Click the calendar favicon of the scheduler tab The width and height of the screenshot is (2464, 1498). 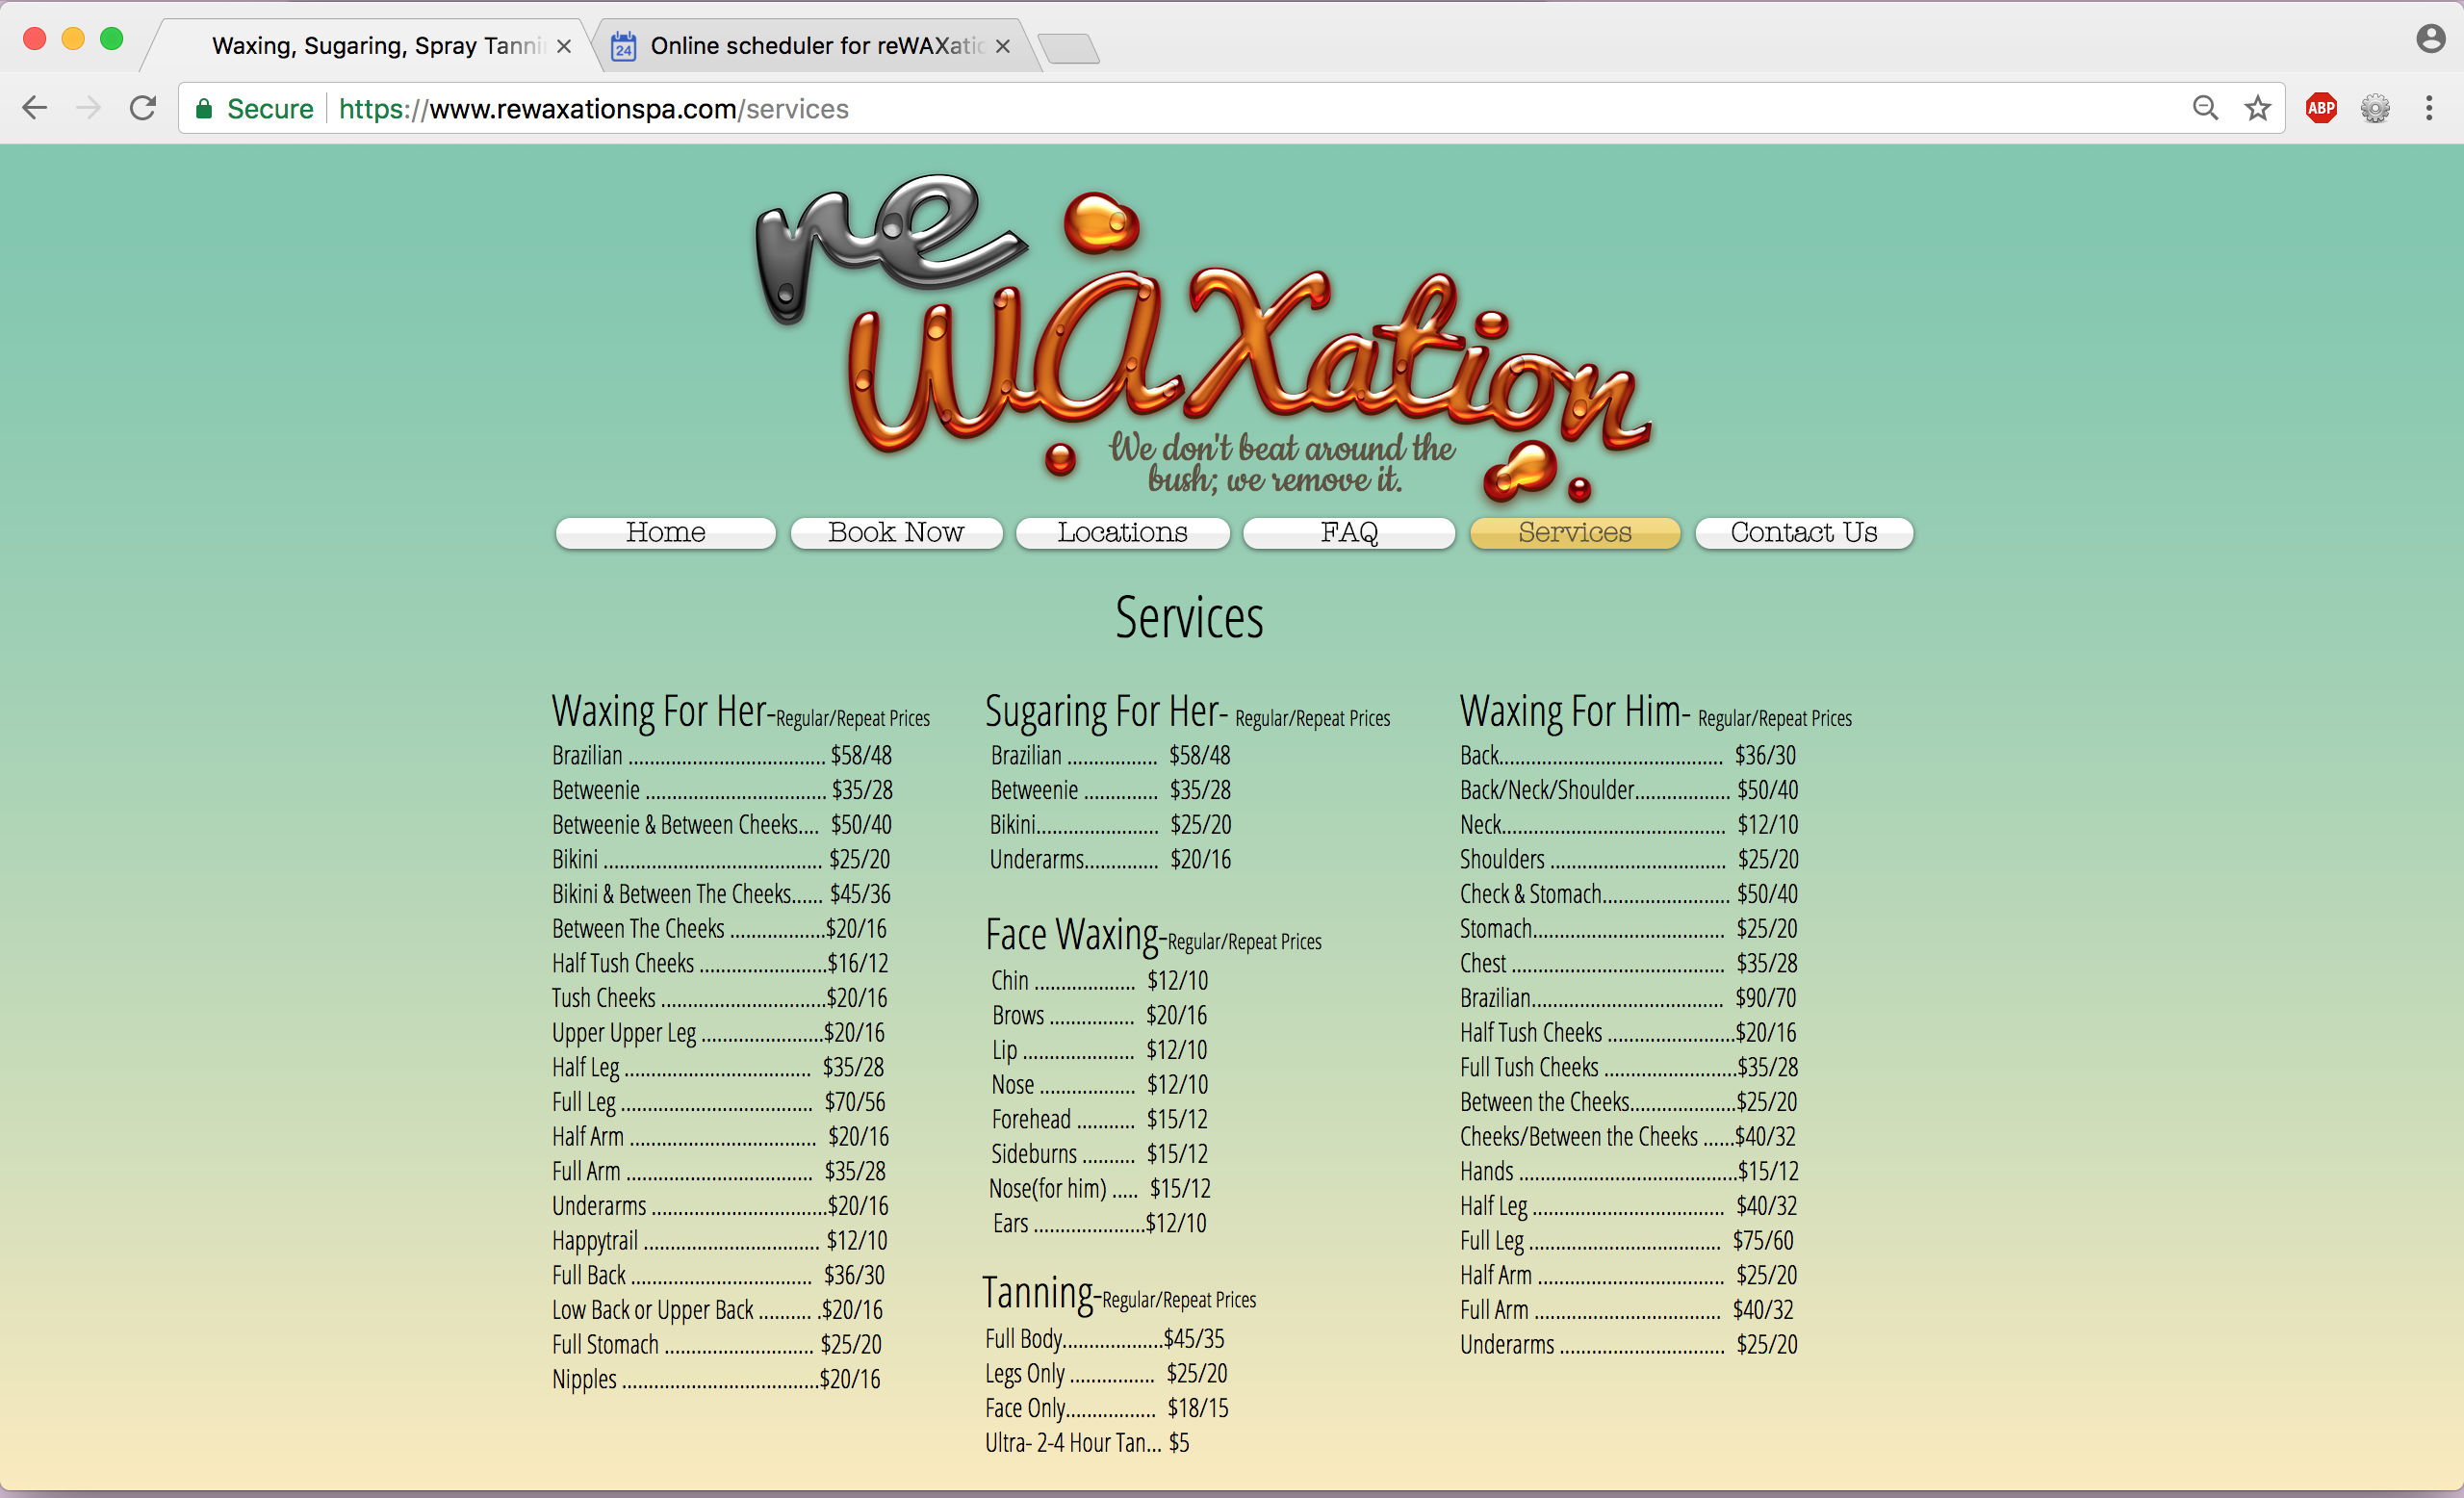(624, 46)
